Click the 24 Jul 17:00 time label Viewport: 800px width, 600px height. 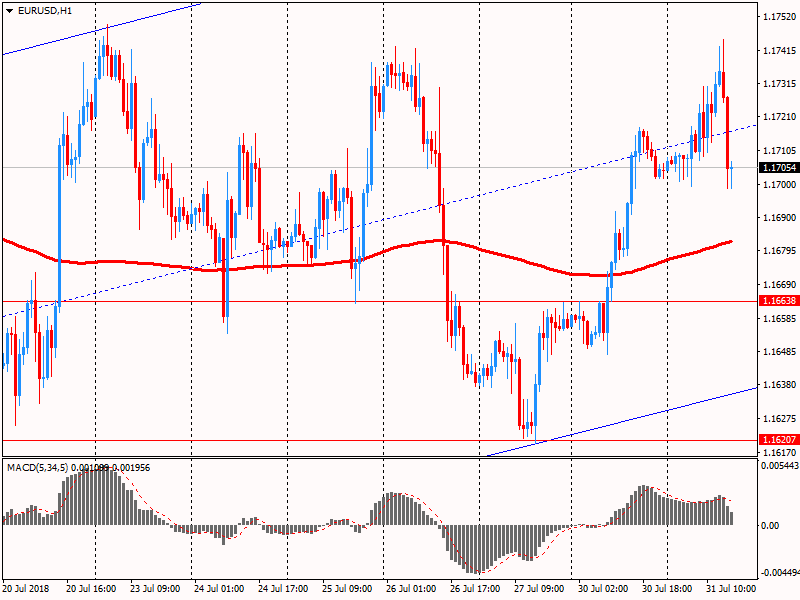pos(283,588)
